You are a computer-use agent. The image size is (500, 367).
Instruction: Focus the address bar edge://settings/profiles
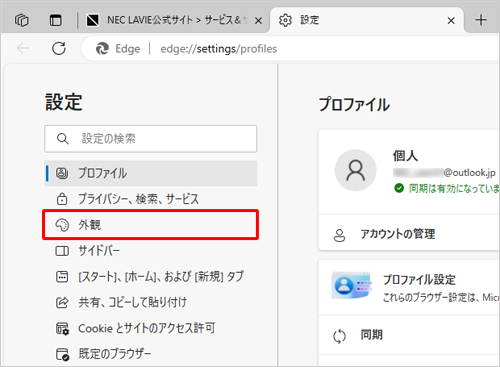click(218, 49)
